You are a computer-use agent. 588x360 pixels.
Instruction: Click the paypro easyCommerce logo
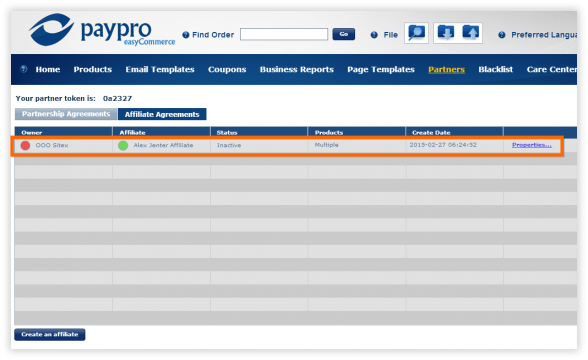click(102, 30)
